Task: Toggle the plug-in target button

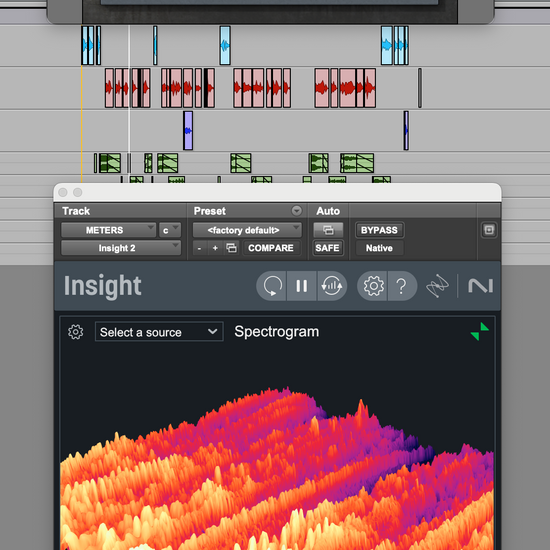Action: click(489, 230)
